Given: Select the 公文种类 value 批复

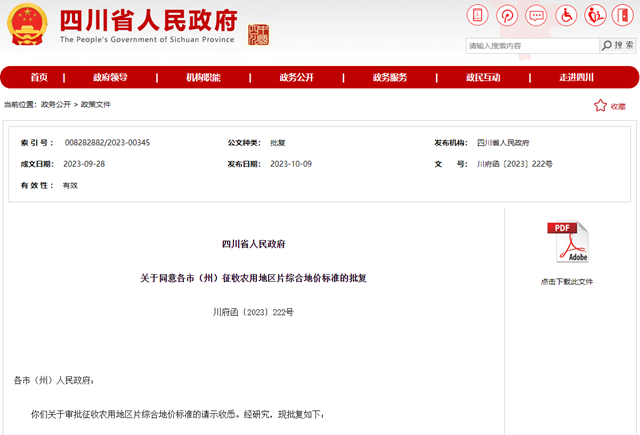Looking at the screenshot, I should pos(278,142).
